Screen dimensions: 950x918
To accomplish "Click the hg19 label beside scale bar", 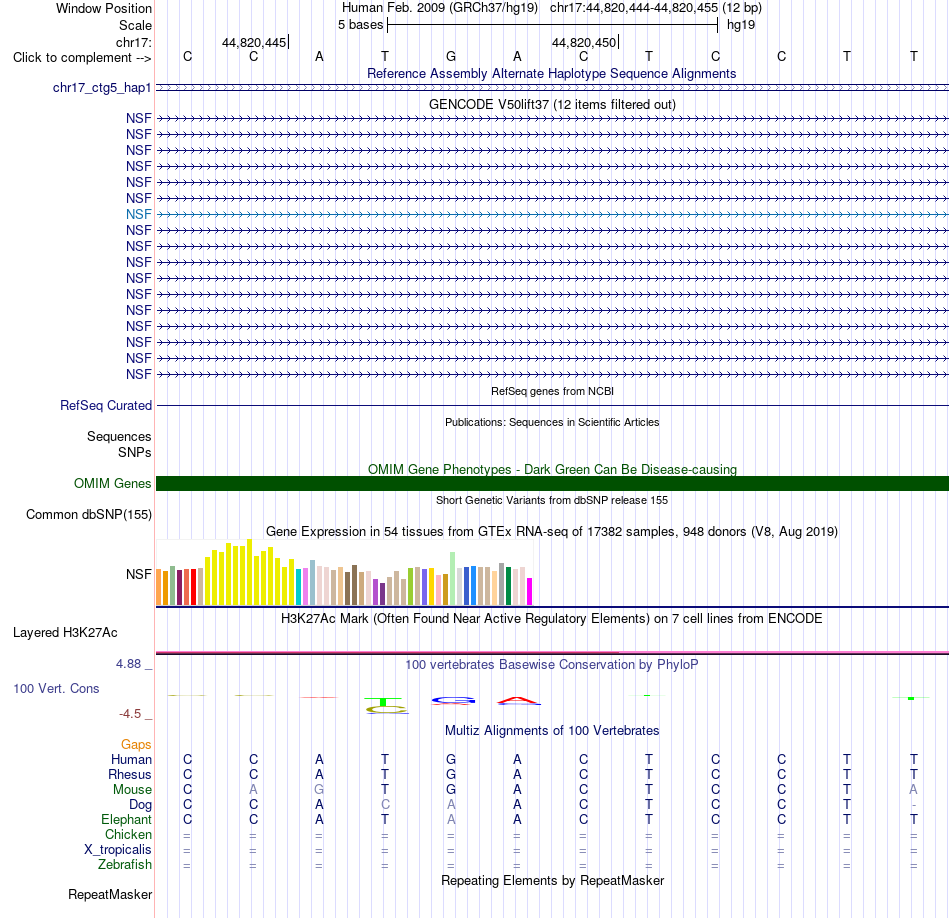I will click(741, 25).
